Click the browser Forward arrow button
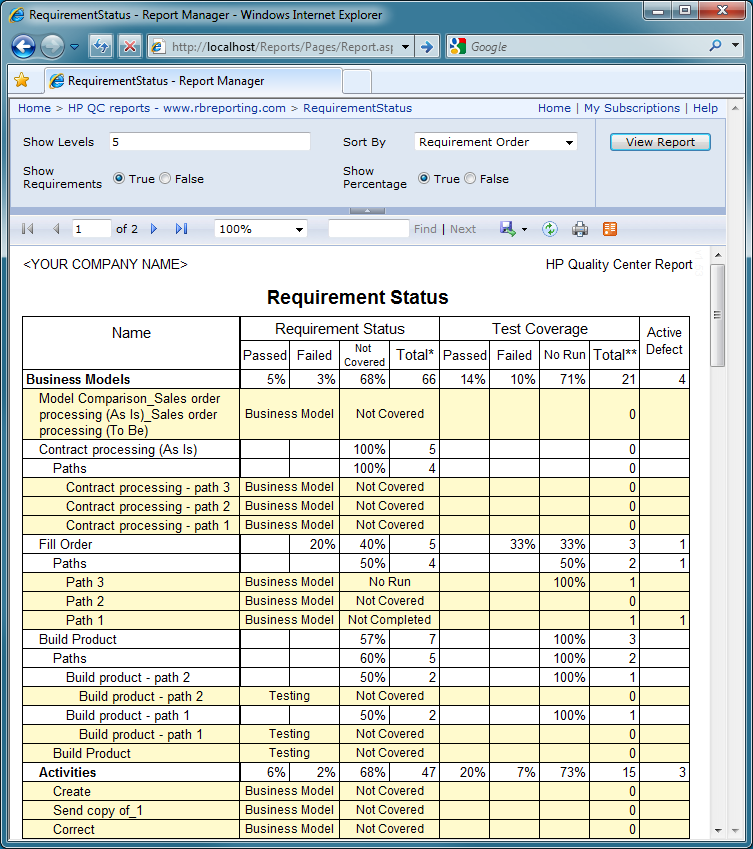The height and width of the screenshot is (849, 753). 53,47
